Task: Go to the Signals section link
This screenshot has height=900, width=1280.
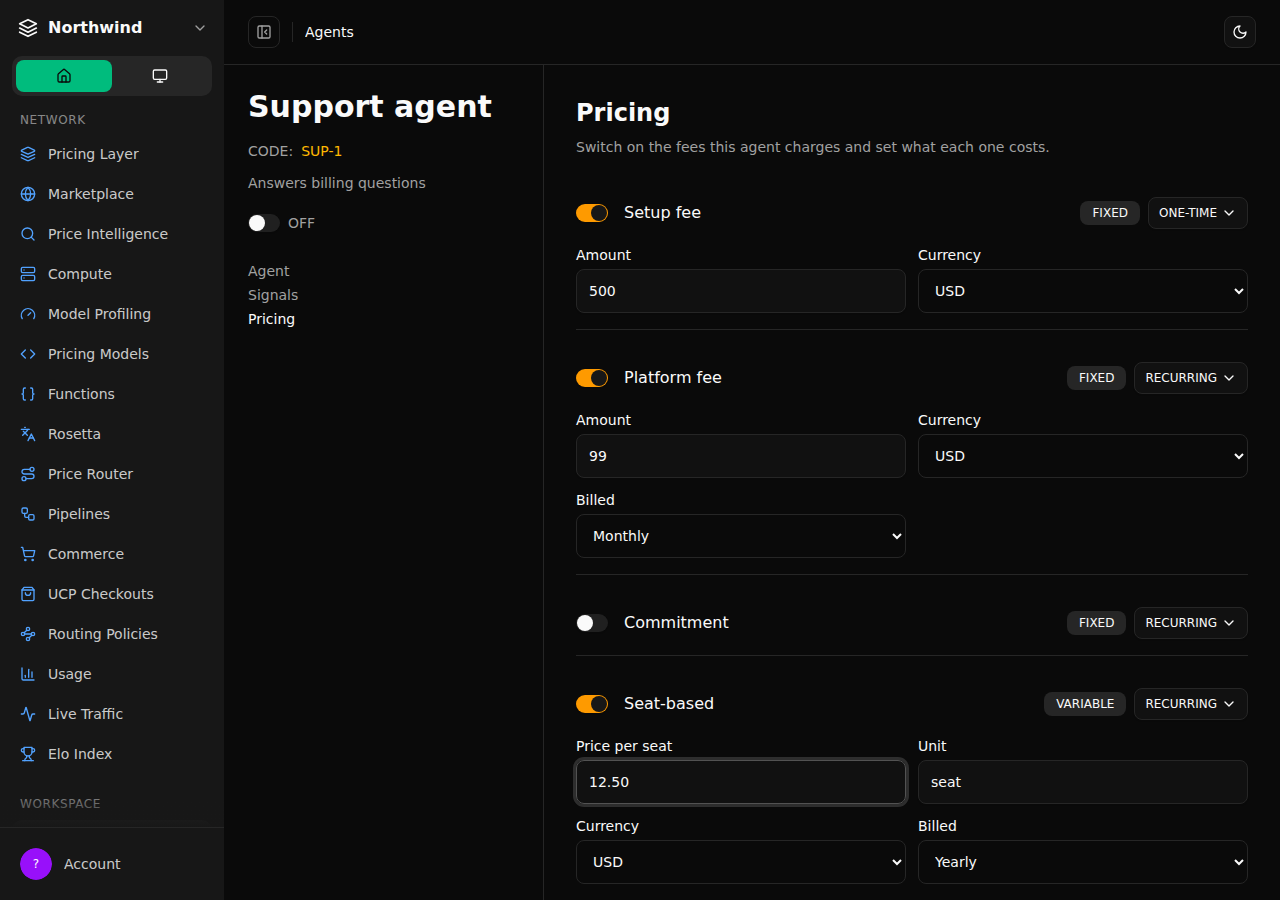Action: 273,295
